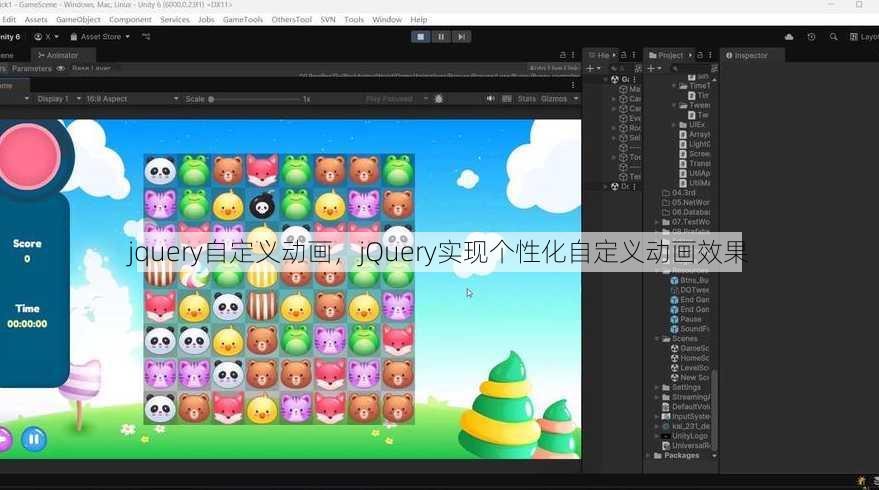Open the Assets menu

[x=36, y=20]
